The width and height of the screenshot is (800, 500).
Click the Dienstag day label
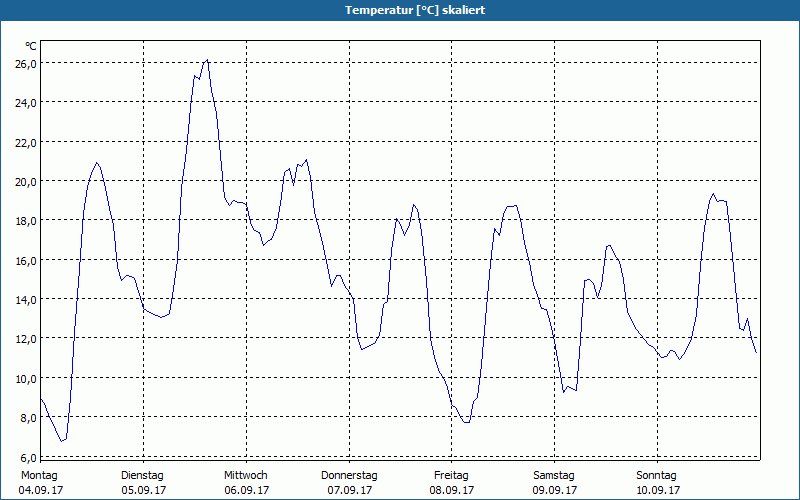pos(142,476)
